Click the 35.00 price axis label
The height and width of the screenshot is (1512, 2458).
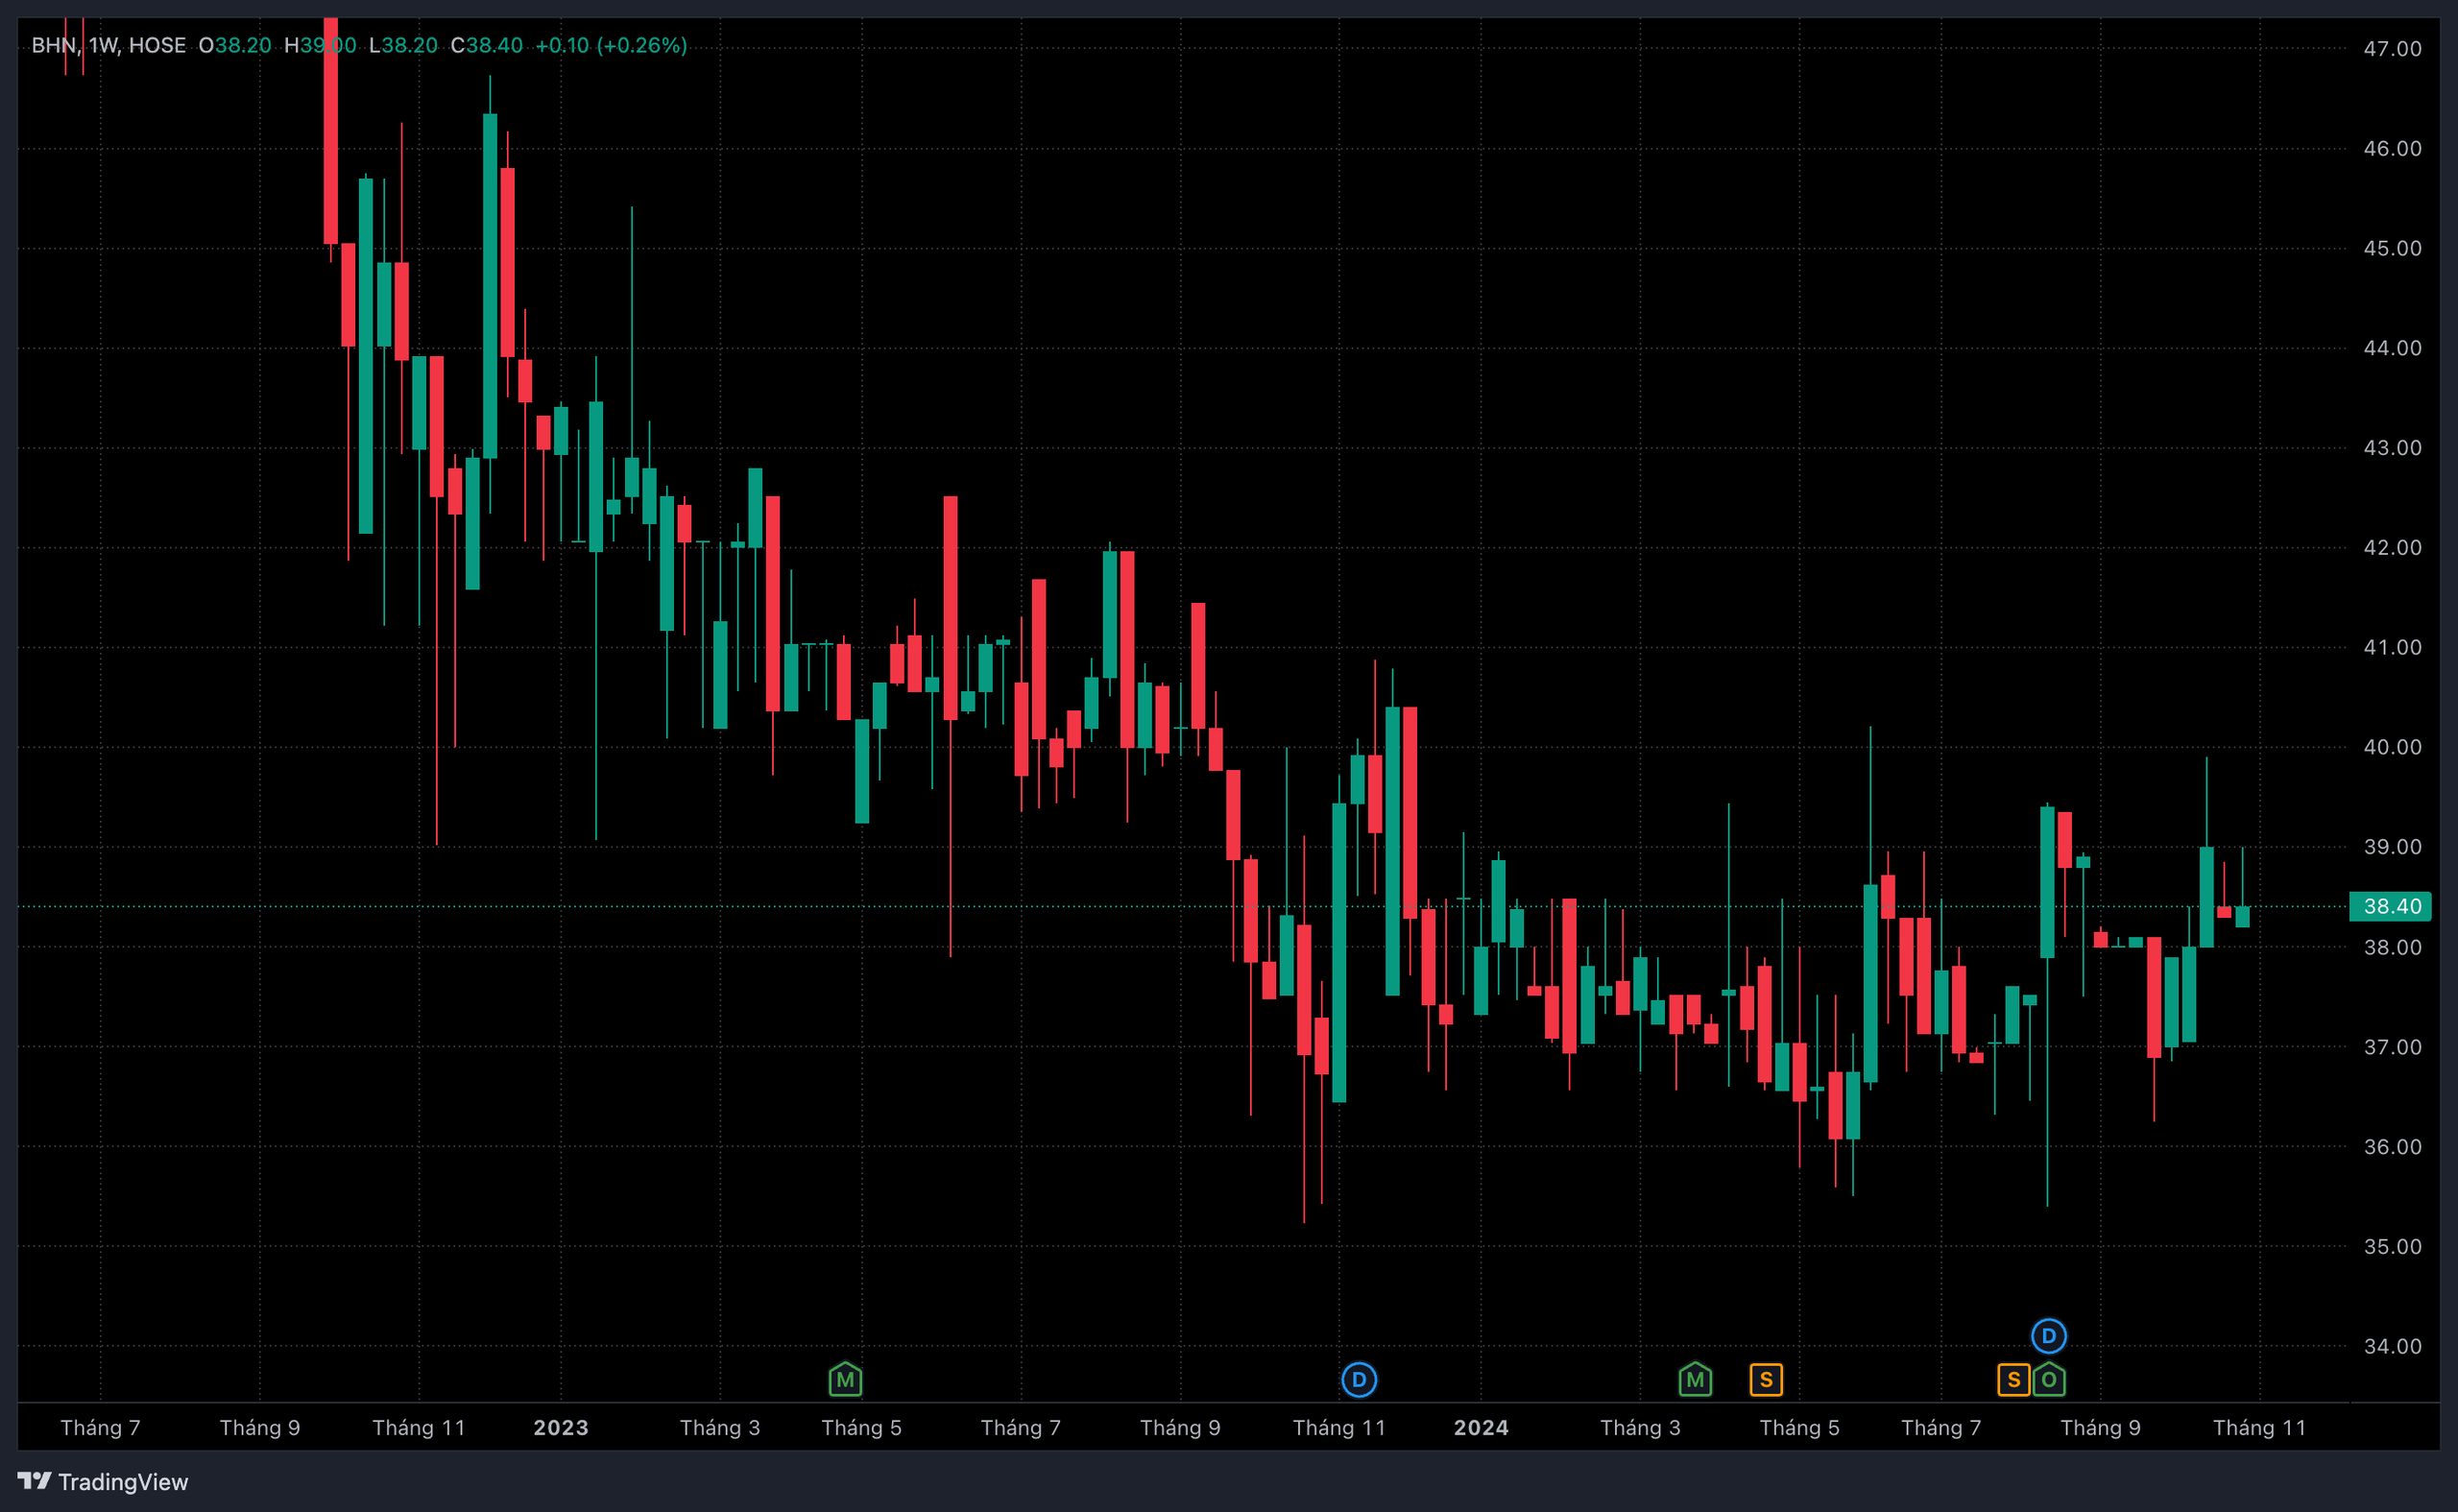click(2392, 1247)
